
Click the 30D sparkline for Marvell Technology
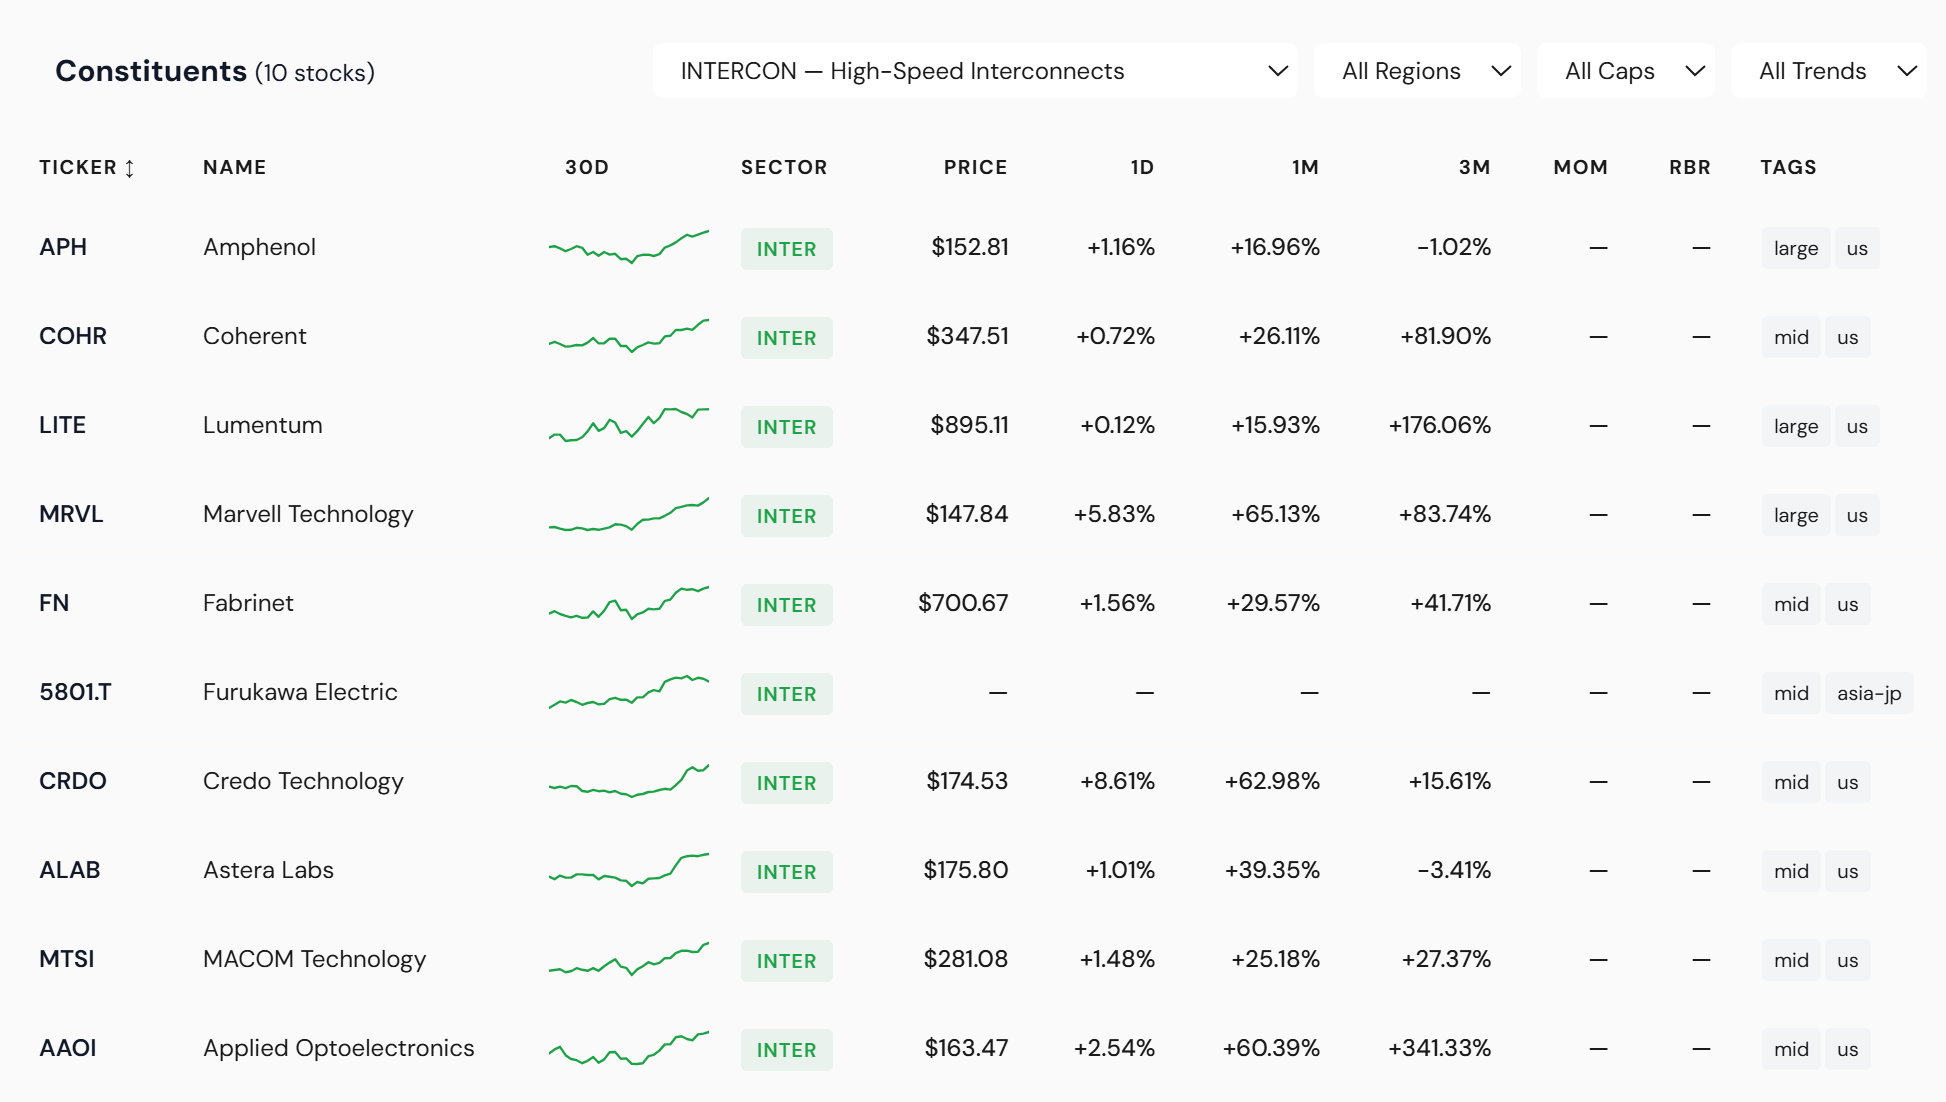tap(628, 514)
